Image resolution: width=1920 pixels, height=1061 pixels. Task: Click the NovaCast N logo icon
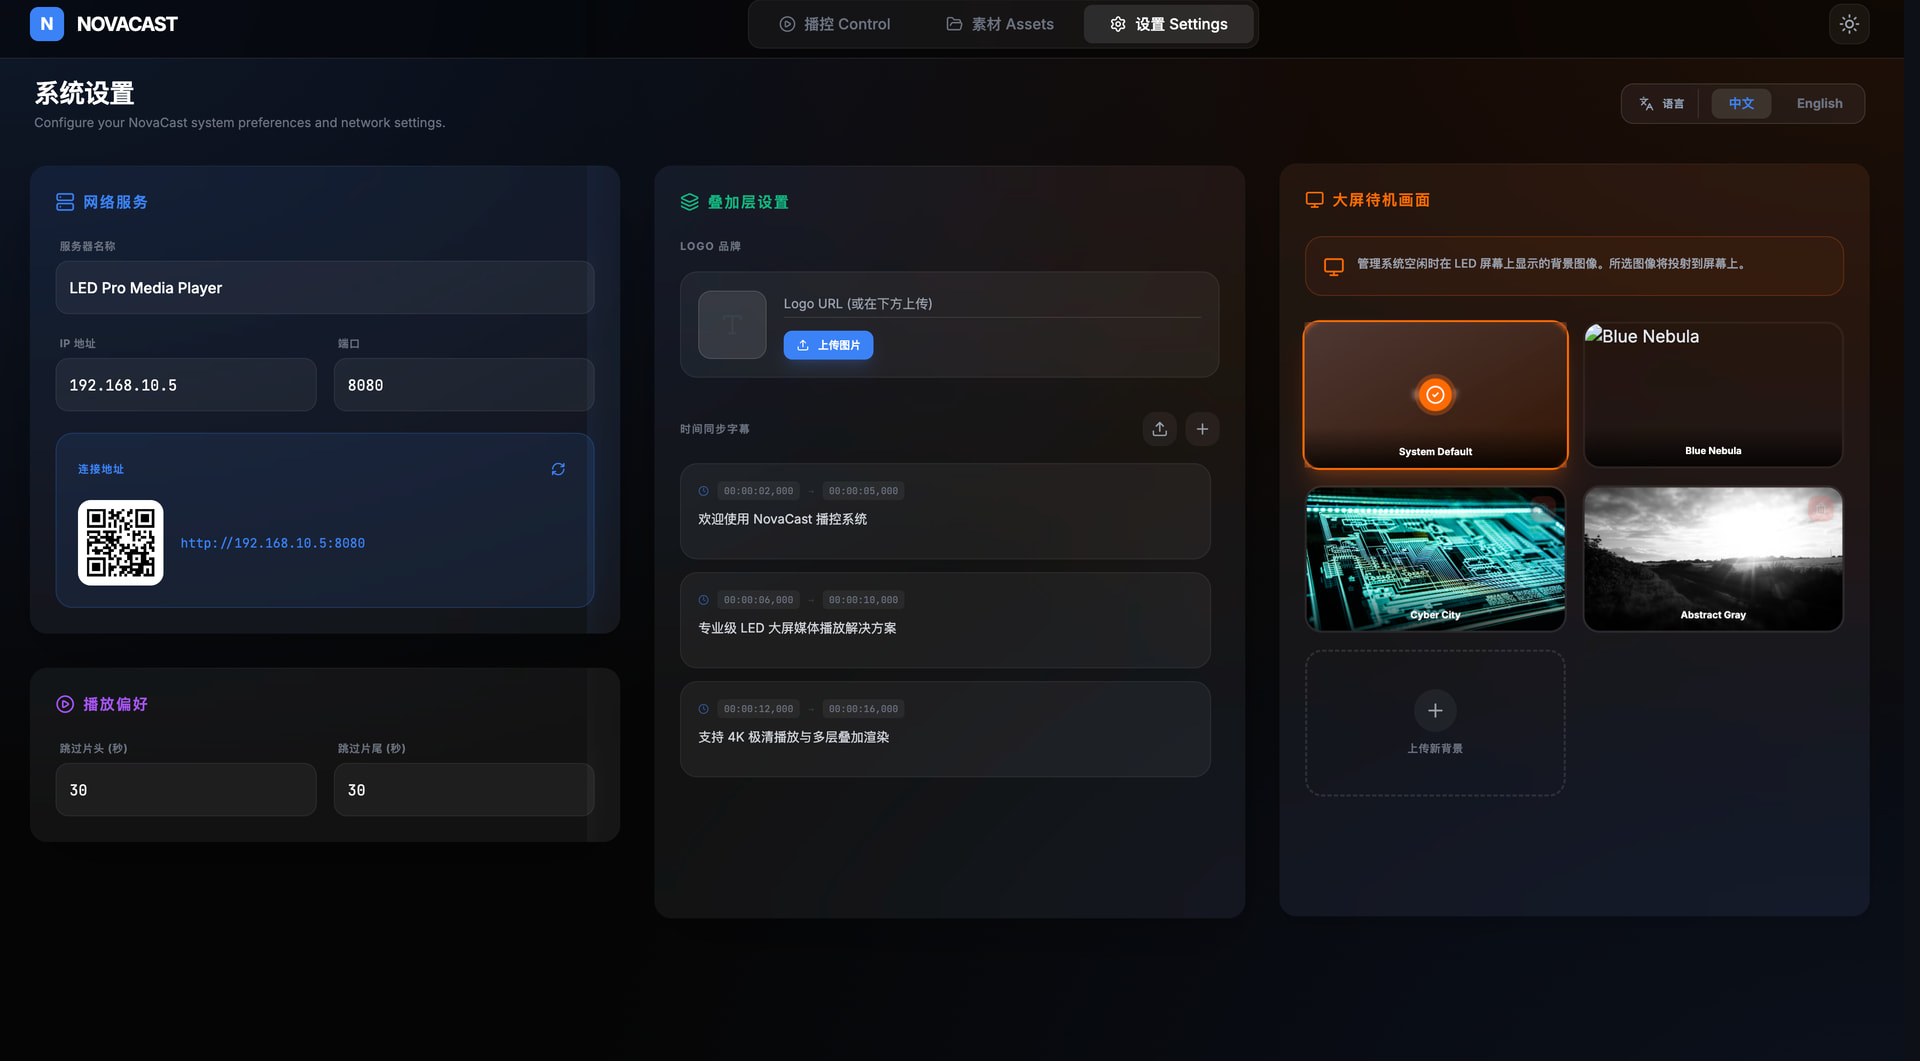pos(47,24)
